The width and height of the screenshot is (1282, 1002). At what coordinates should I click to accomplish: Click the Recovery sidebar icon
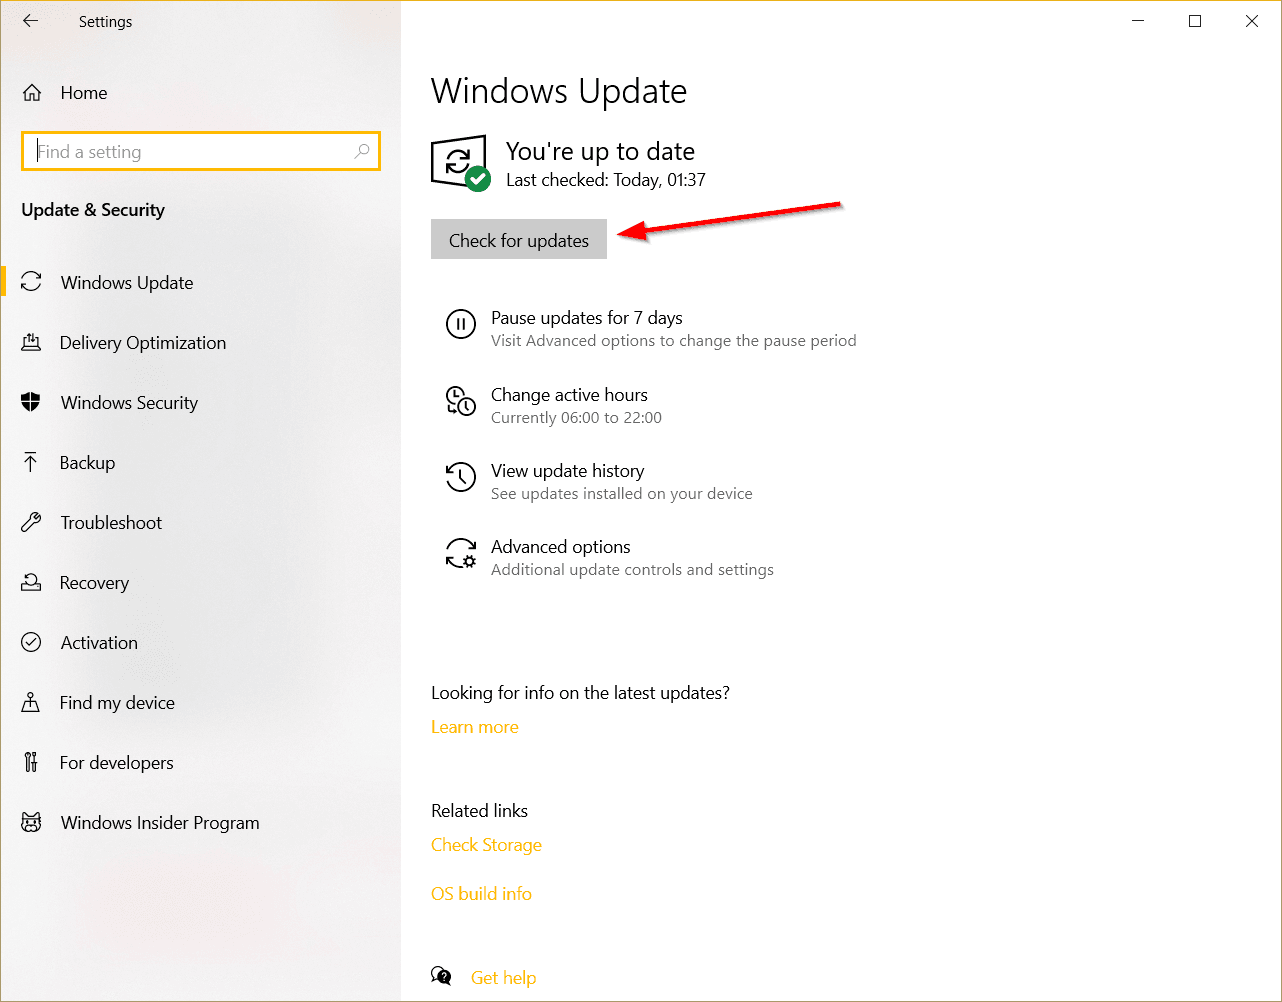point(32,582)
